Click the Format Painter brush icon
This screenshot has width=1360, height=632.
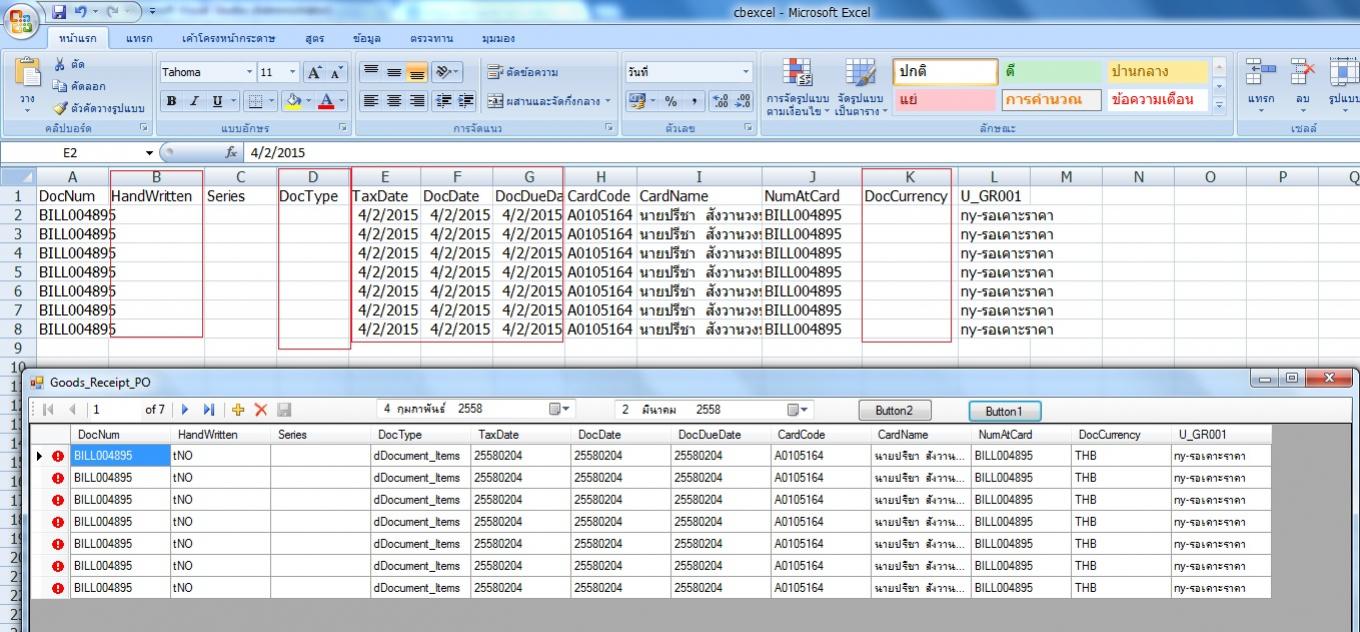pyautogui.click(x=60, y=108)
